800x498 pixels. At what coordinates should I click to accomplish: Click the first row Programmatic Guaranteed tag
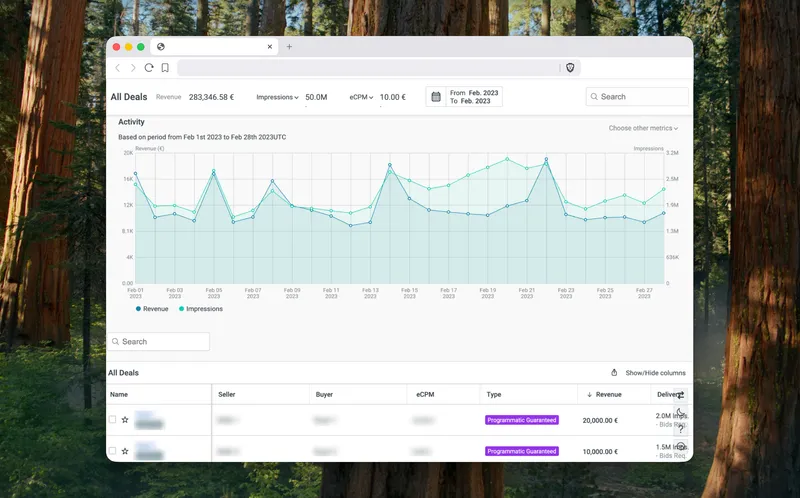click(521, 420)
